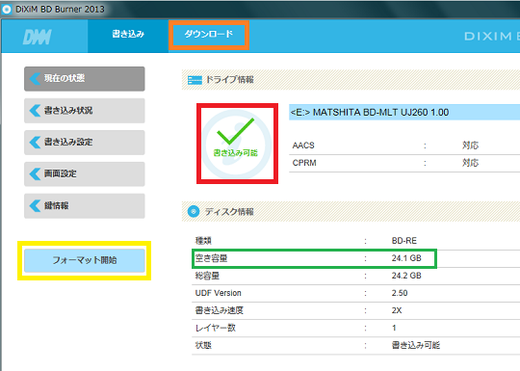Click the ドライブ情報 section header text
Viewport: 520px width, 371px height.
point(230,80)
